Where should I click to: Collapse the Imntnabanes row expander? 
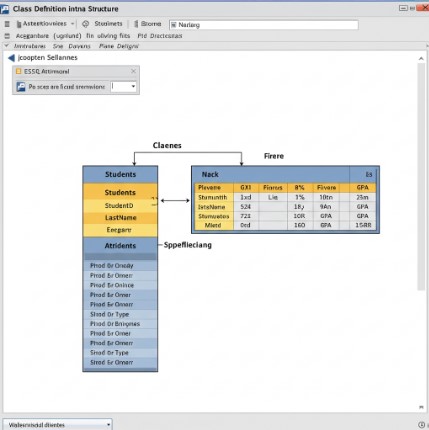pyautogui.click(x=6, y=46)
